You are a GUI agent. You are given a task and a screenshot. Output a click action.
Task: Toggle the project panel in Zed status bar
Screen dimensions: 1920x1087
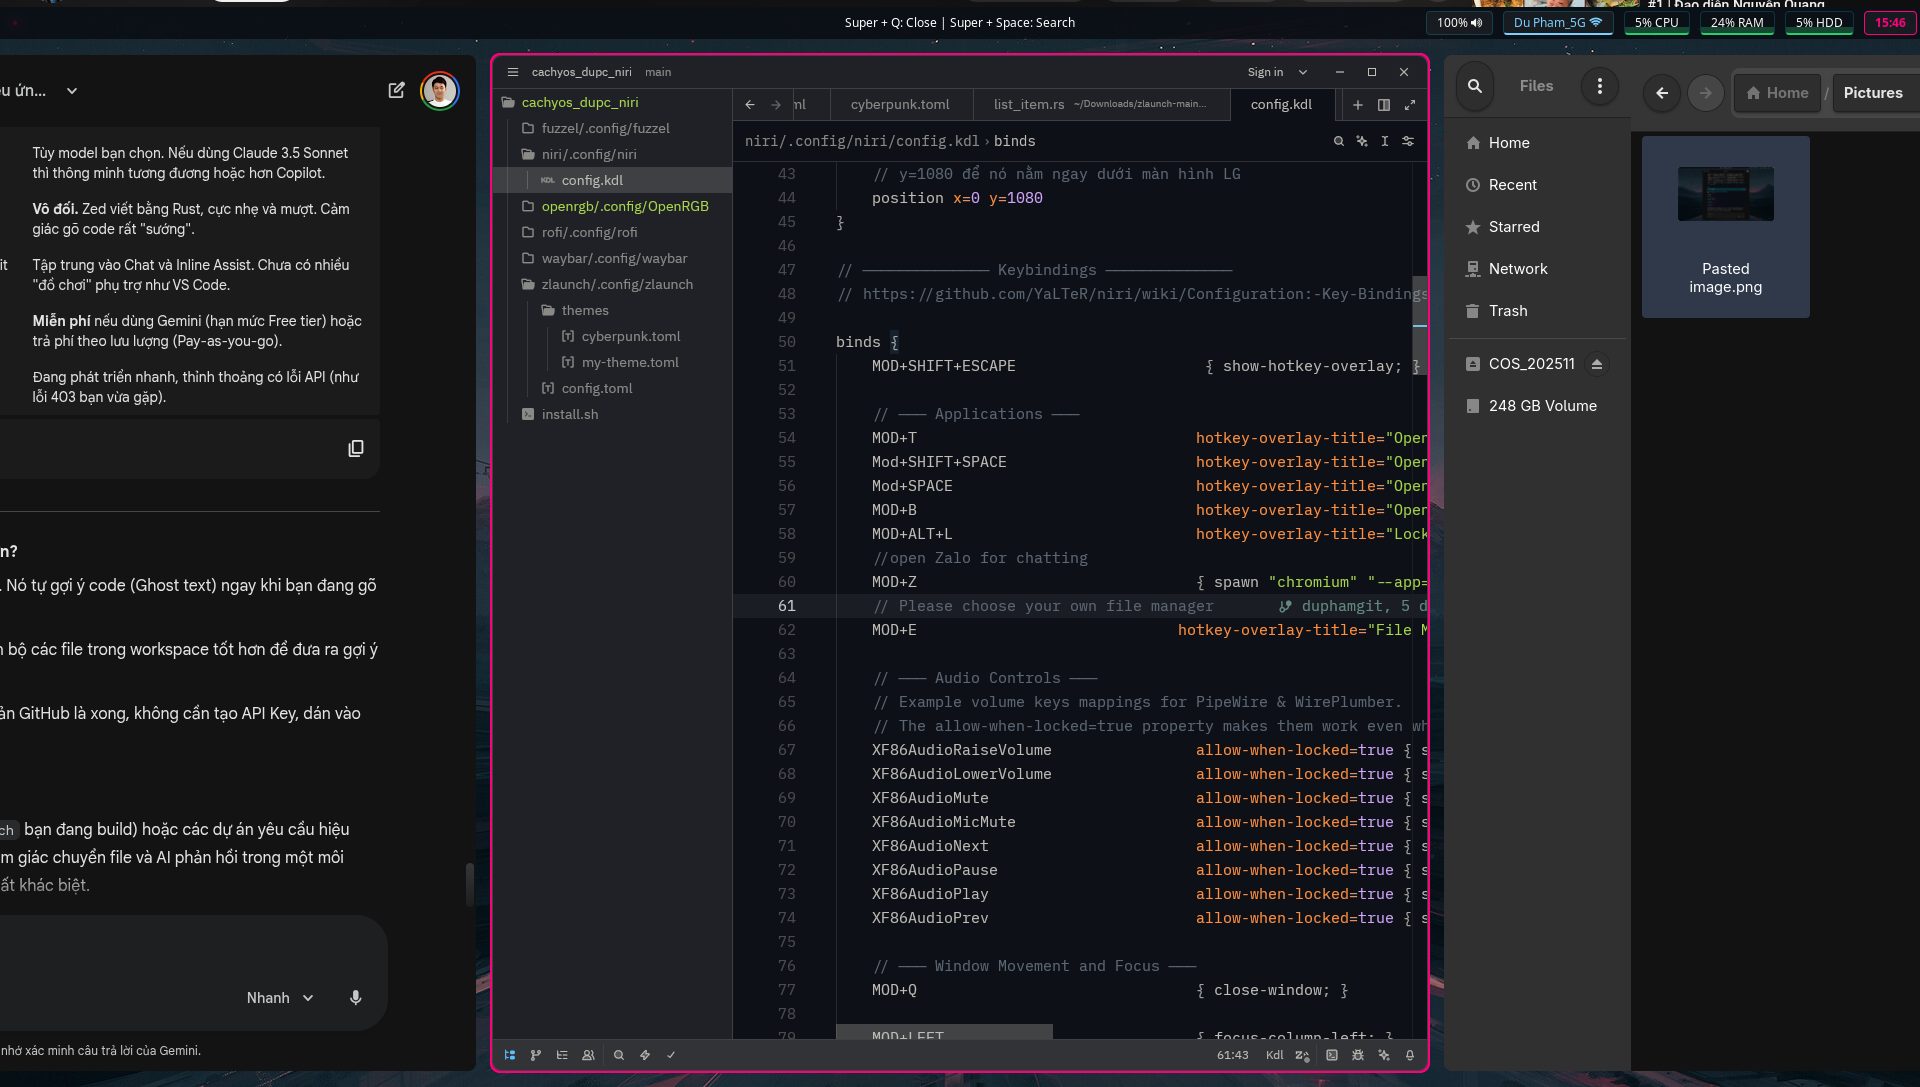(510, 1055)
